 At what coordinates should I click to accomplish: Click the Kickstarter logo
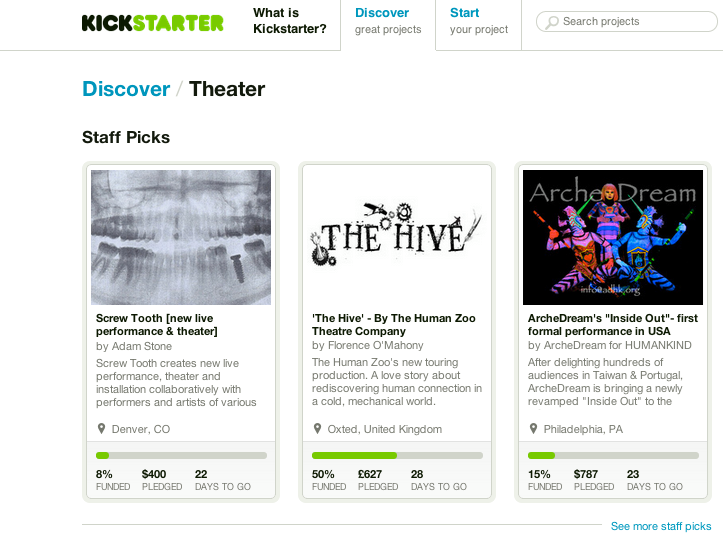(x=152, y=23)
